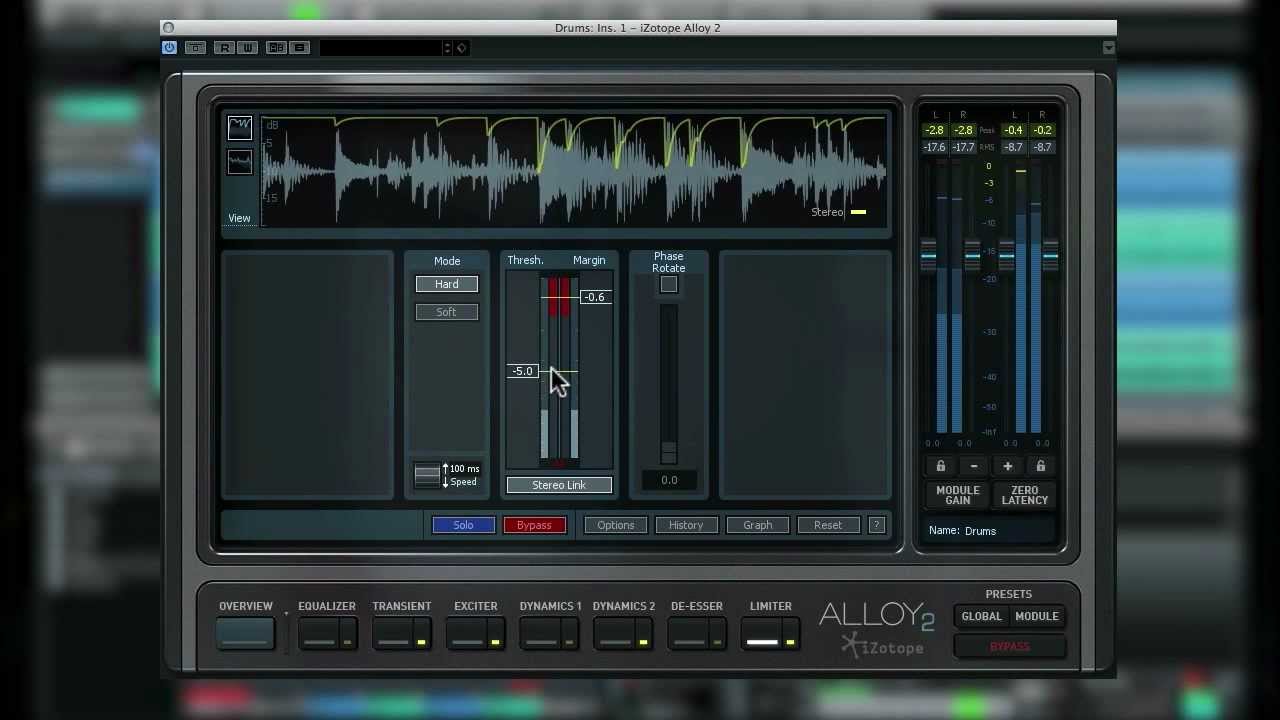Select the waveform history view icon
Screen dimensions: 1280x720
[x=240, y=162]
